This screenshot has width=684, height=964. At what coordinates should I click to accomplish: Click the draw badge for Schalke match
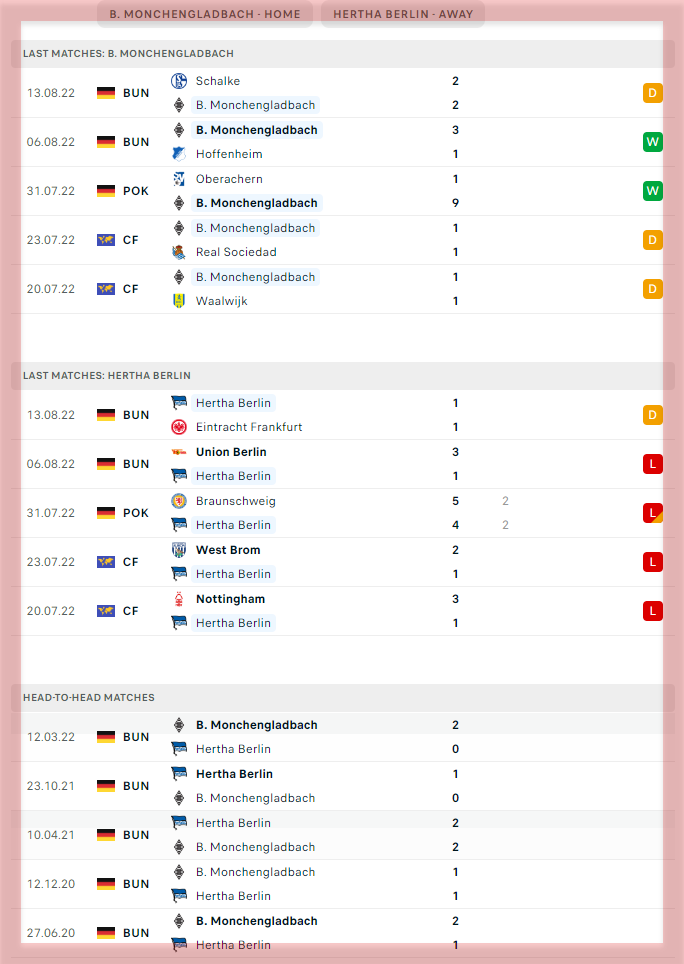[x=652, y=93]
